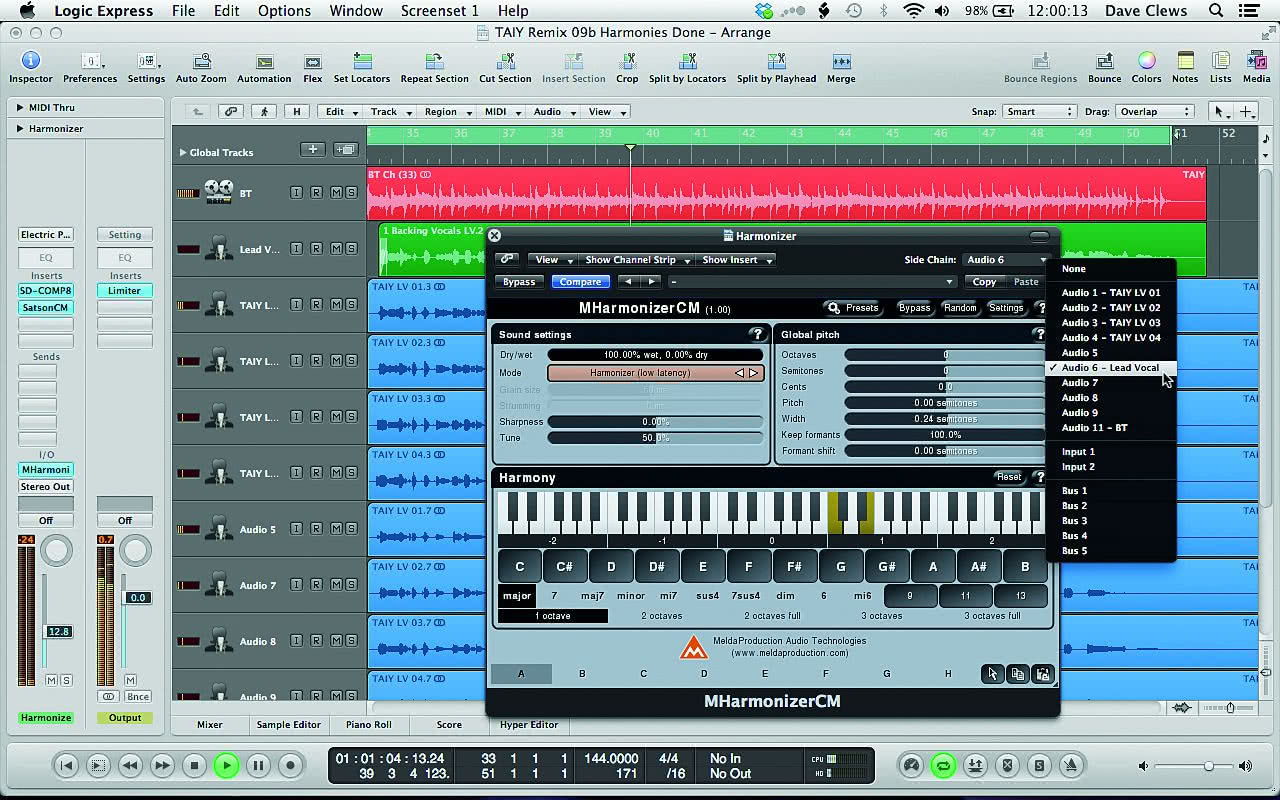Adjust the Width slider in Global pitch
Viewport: 1280px width, 800px height.
944,419
